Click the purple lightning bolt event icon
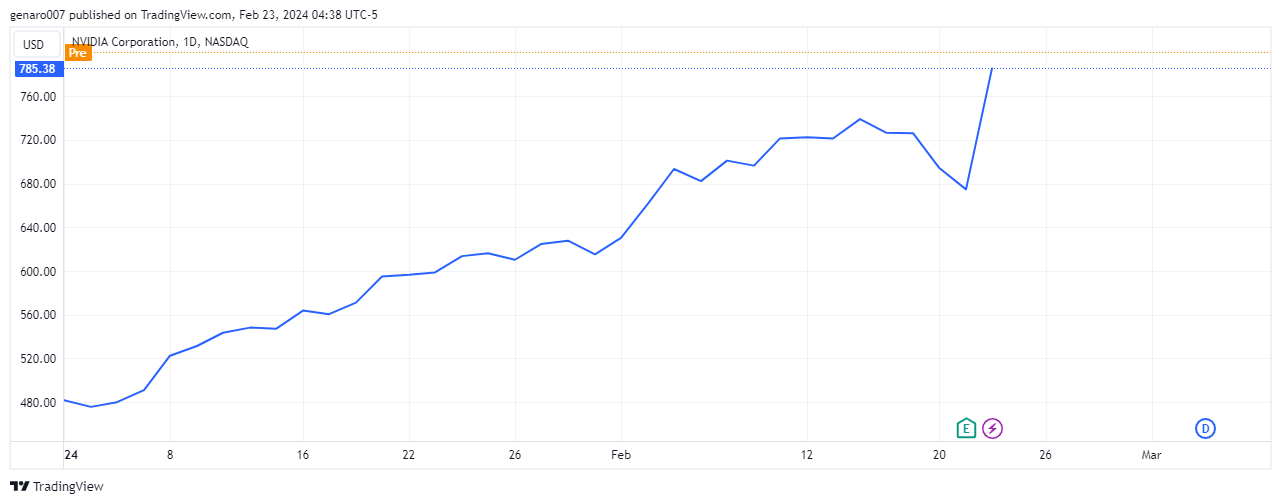This screenshot has width=1281, height=504. (992, 428)
